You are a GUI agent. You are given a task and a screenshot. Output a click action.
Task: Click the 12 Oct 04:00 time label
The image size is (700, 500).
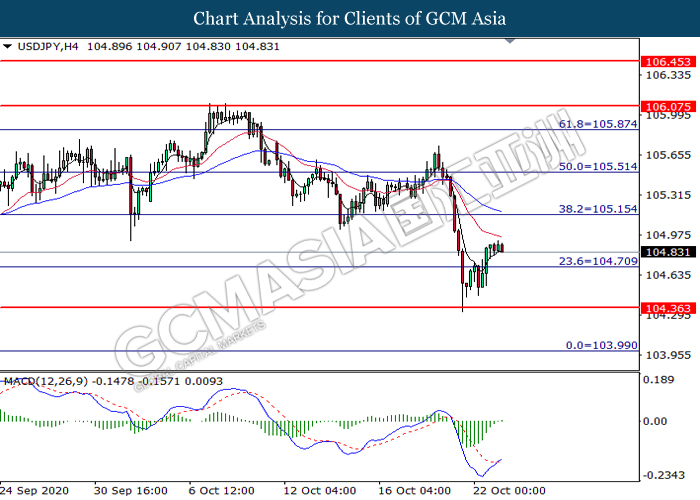[320, 491]
